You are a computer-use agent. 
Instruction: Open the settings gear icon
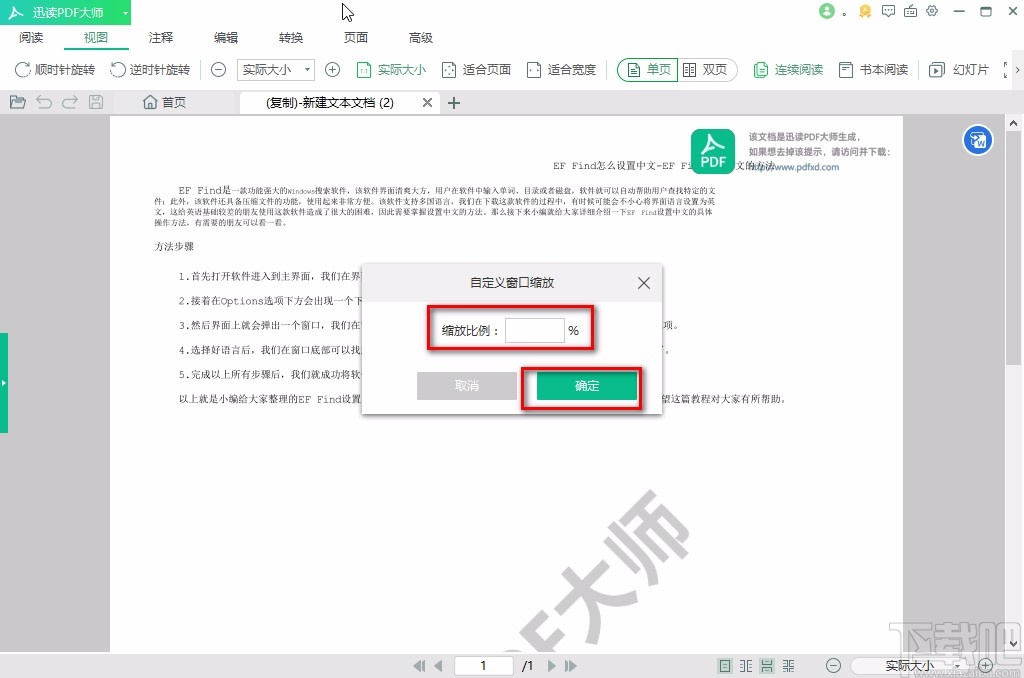tap(932, 11)
